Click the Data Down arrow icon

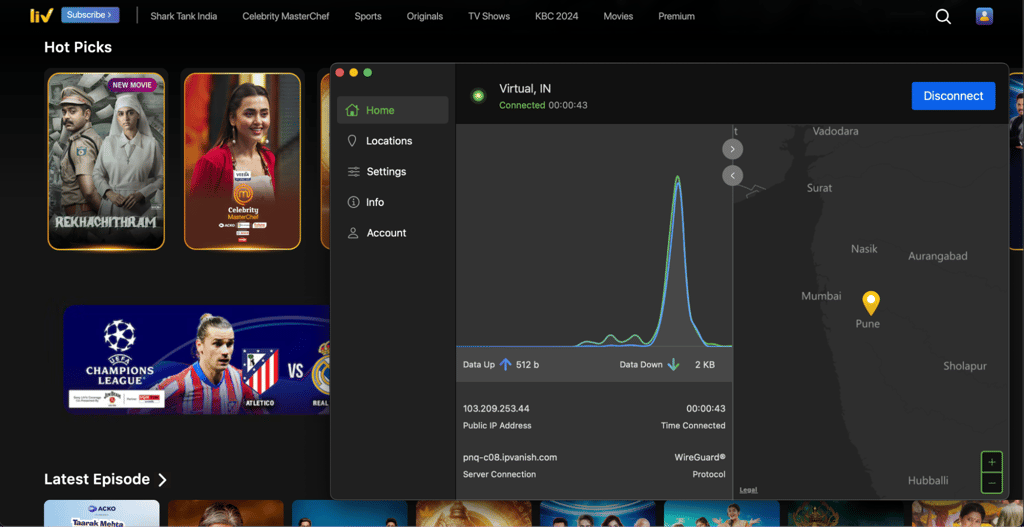coord(673,364)
